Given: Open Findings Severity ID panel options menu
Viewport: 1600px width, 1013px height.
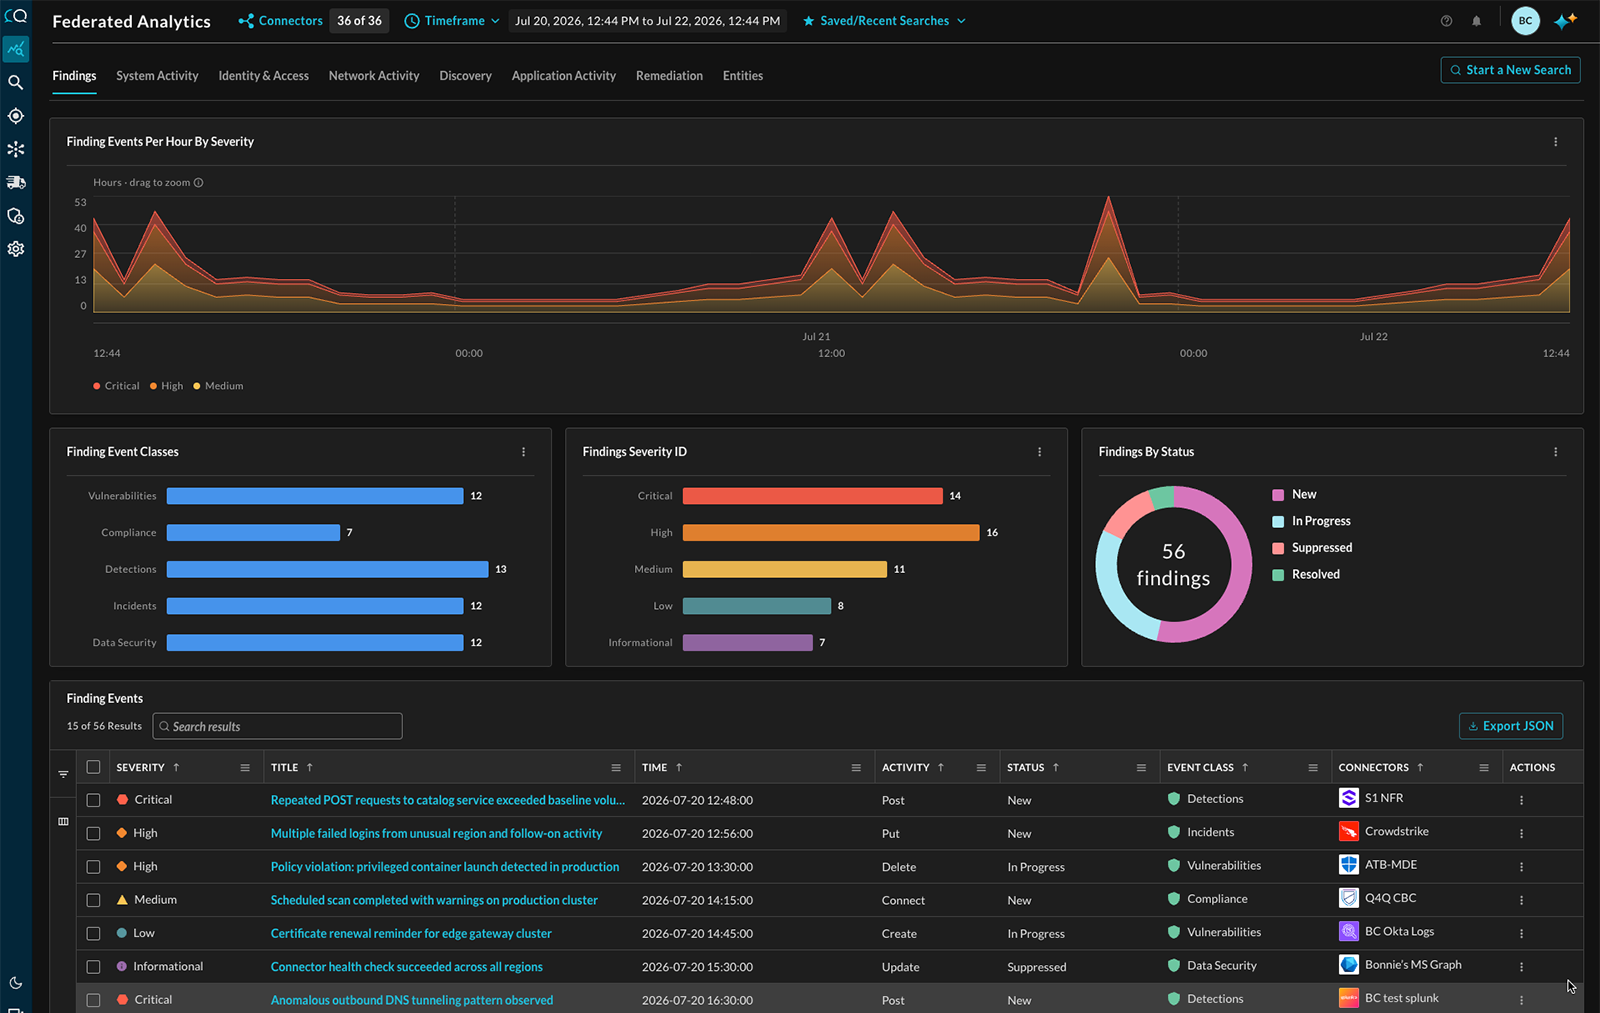Looking at the screenshot, I should coord(1039,452).
